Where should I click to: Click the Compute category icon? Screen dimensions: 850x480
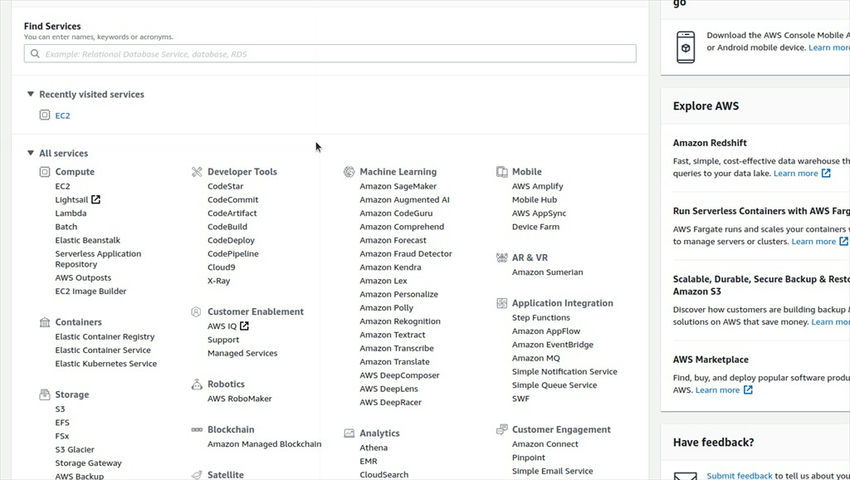[45, 172]
